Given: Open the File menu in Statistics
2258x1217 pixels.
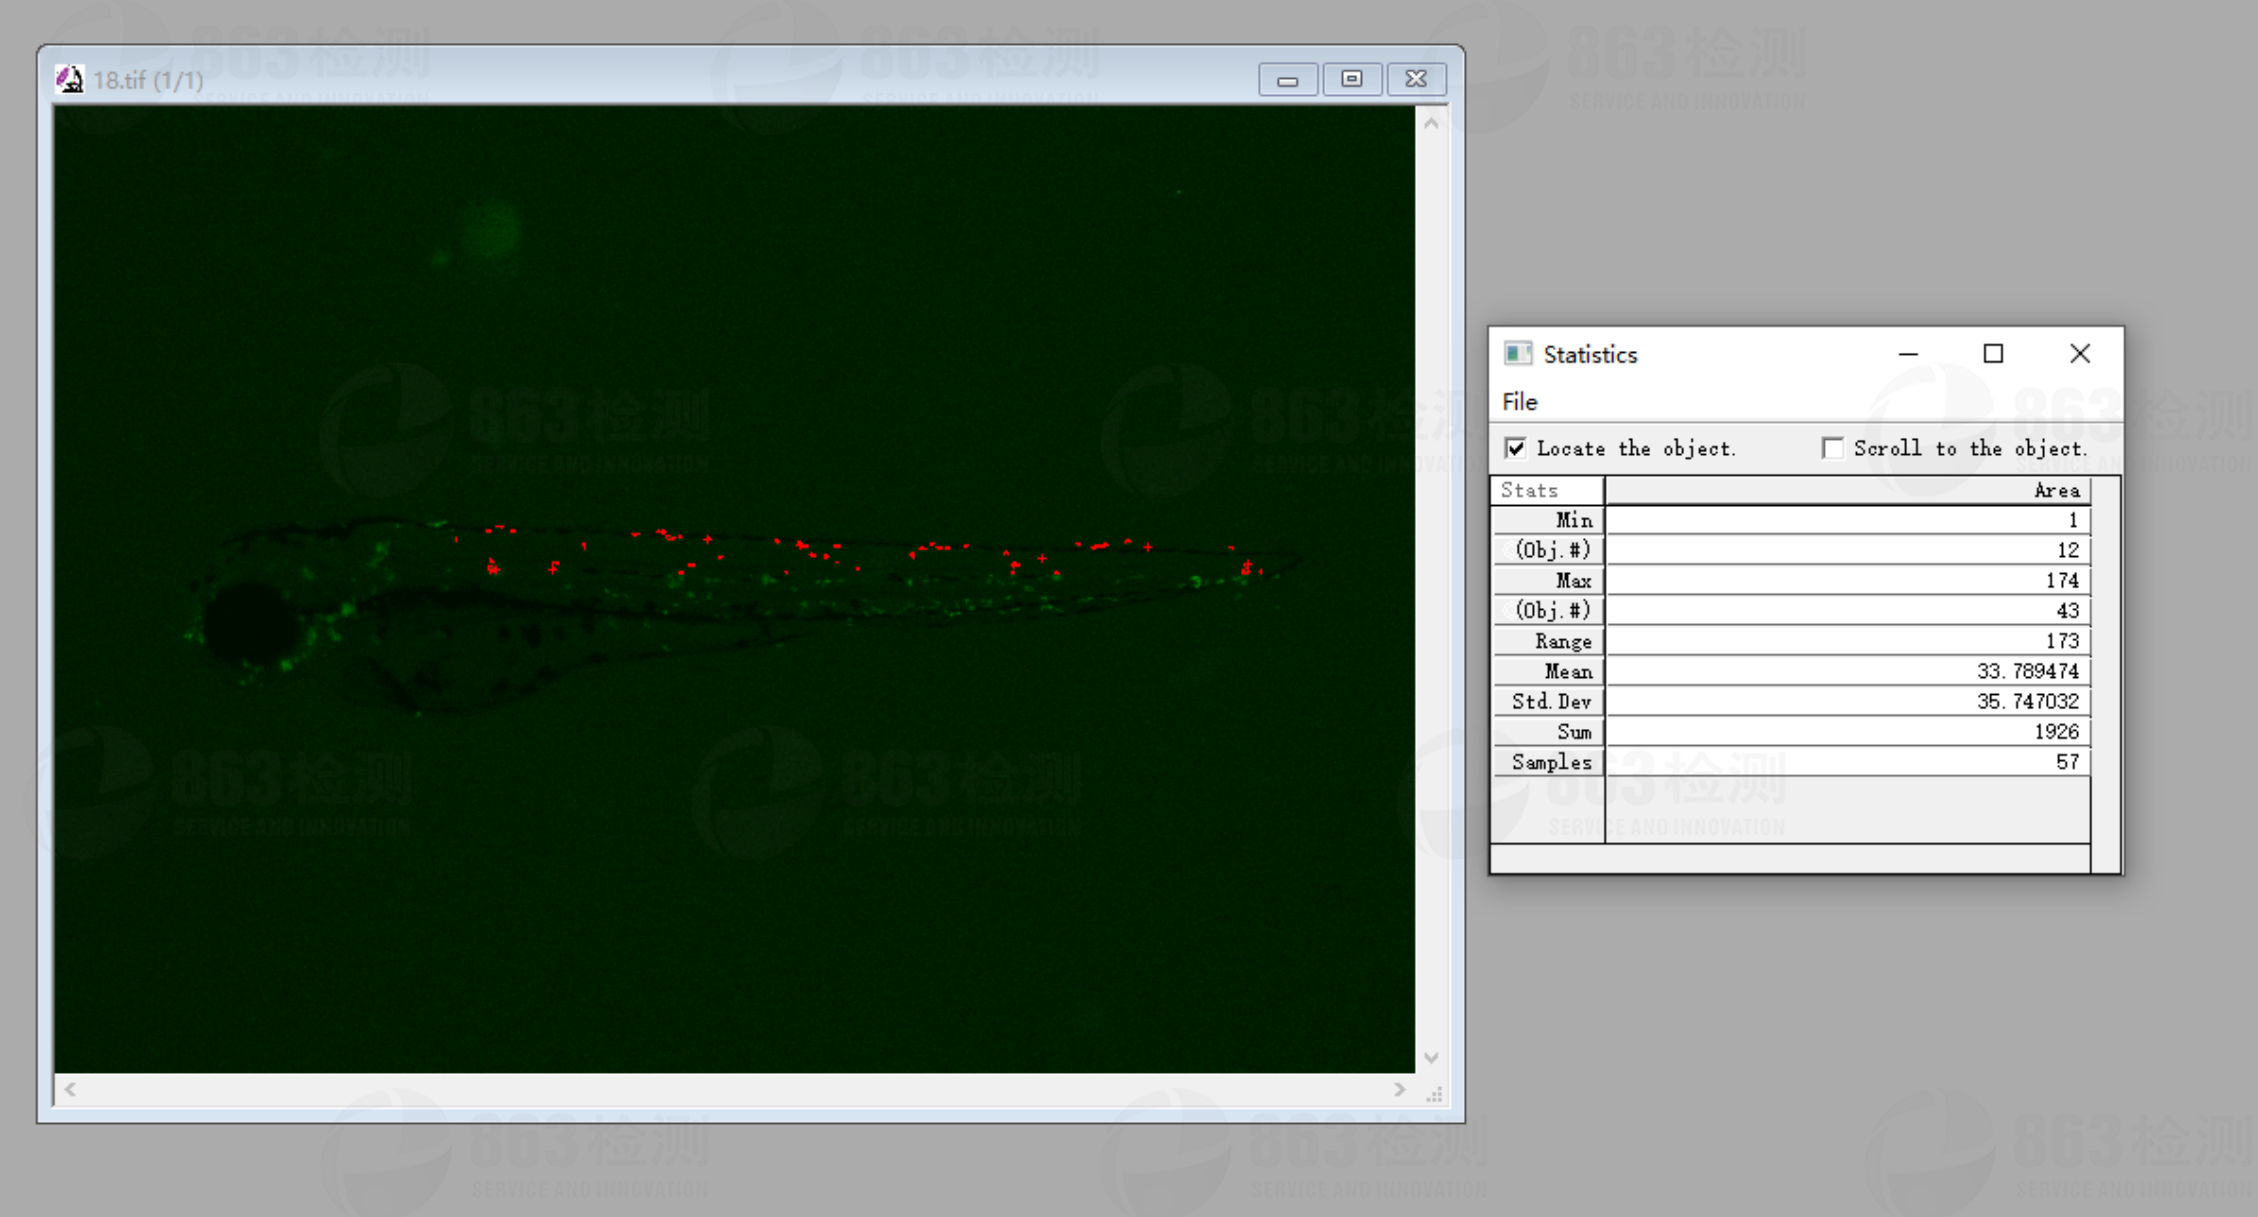Looking at the screenshot, I should pos(1519,402).
